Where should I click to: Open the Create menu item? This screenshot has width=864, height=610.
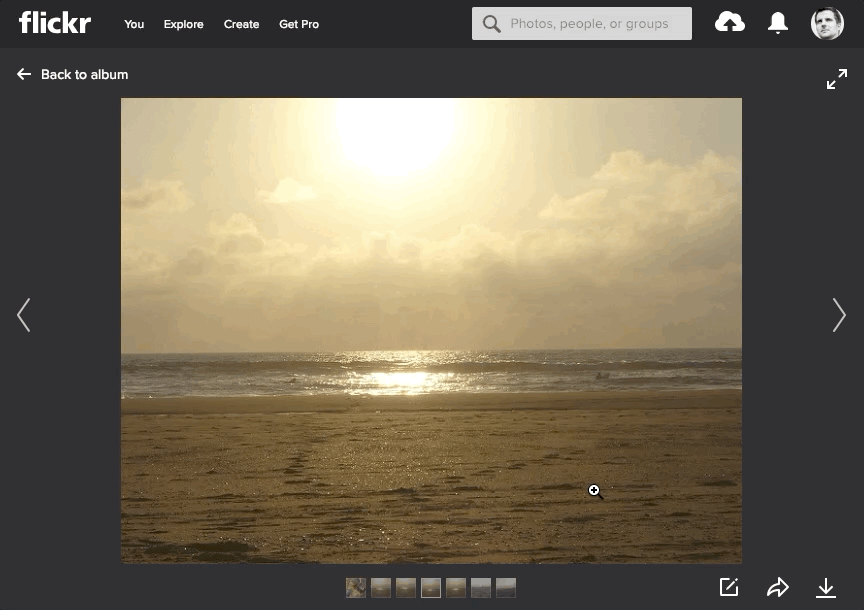tap(241, 24)
